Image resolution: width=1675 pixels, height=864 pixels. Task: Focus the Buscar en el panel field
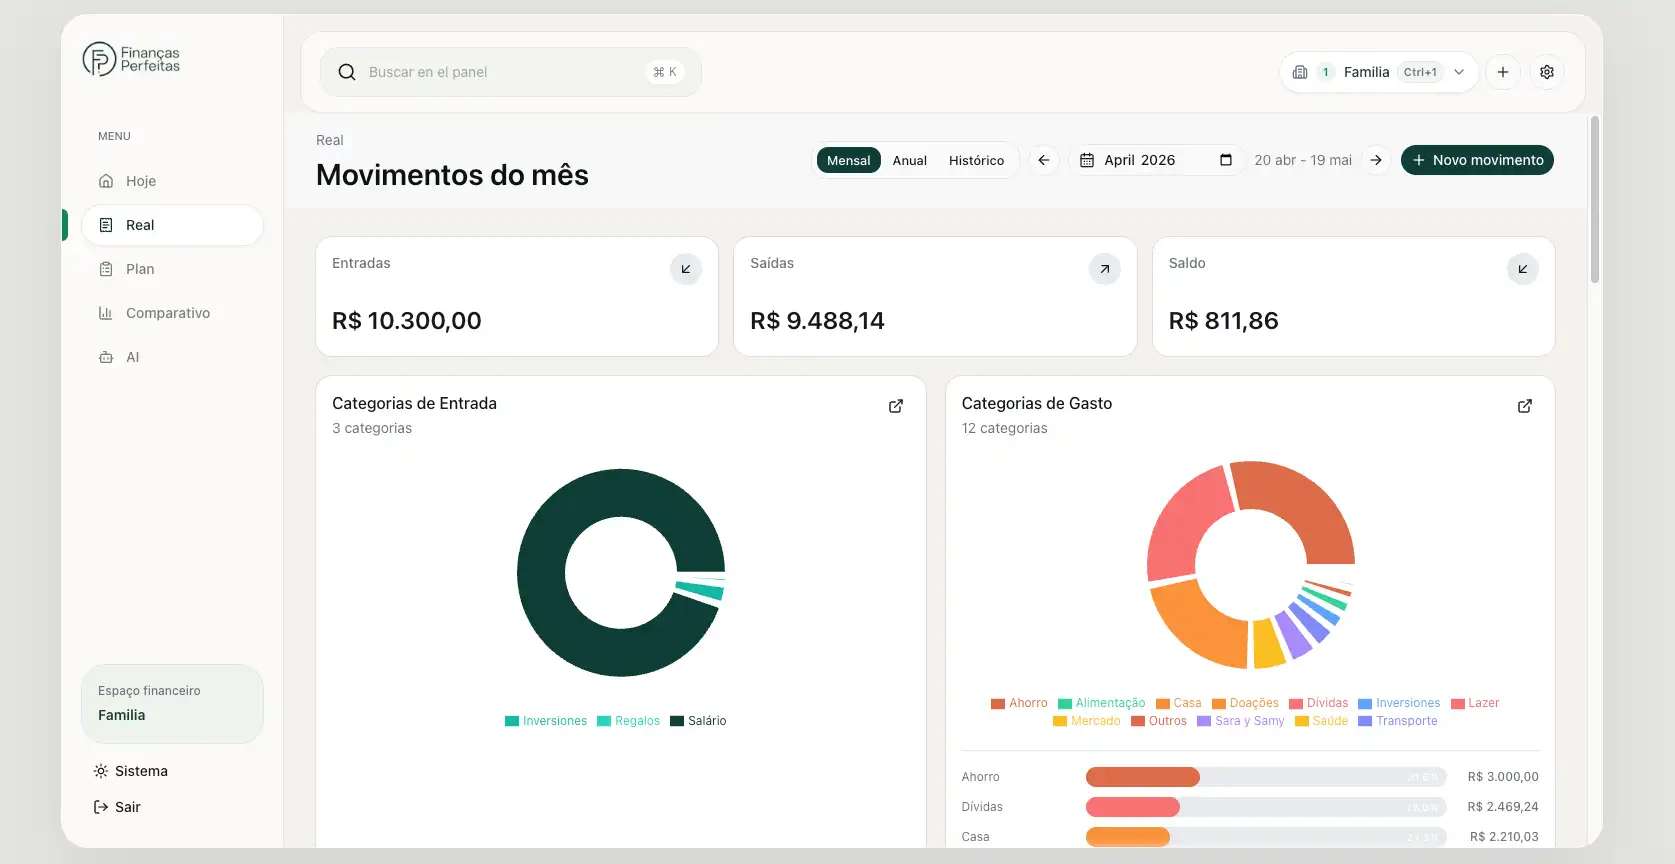click(511, 72)
